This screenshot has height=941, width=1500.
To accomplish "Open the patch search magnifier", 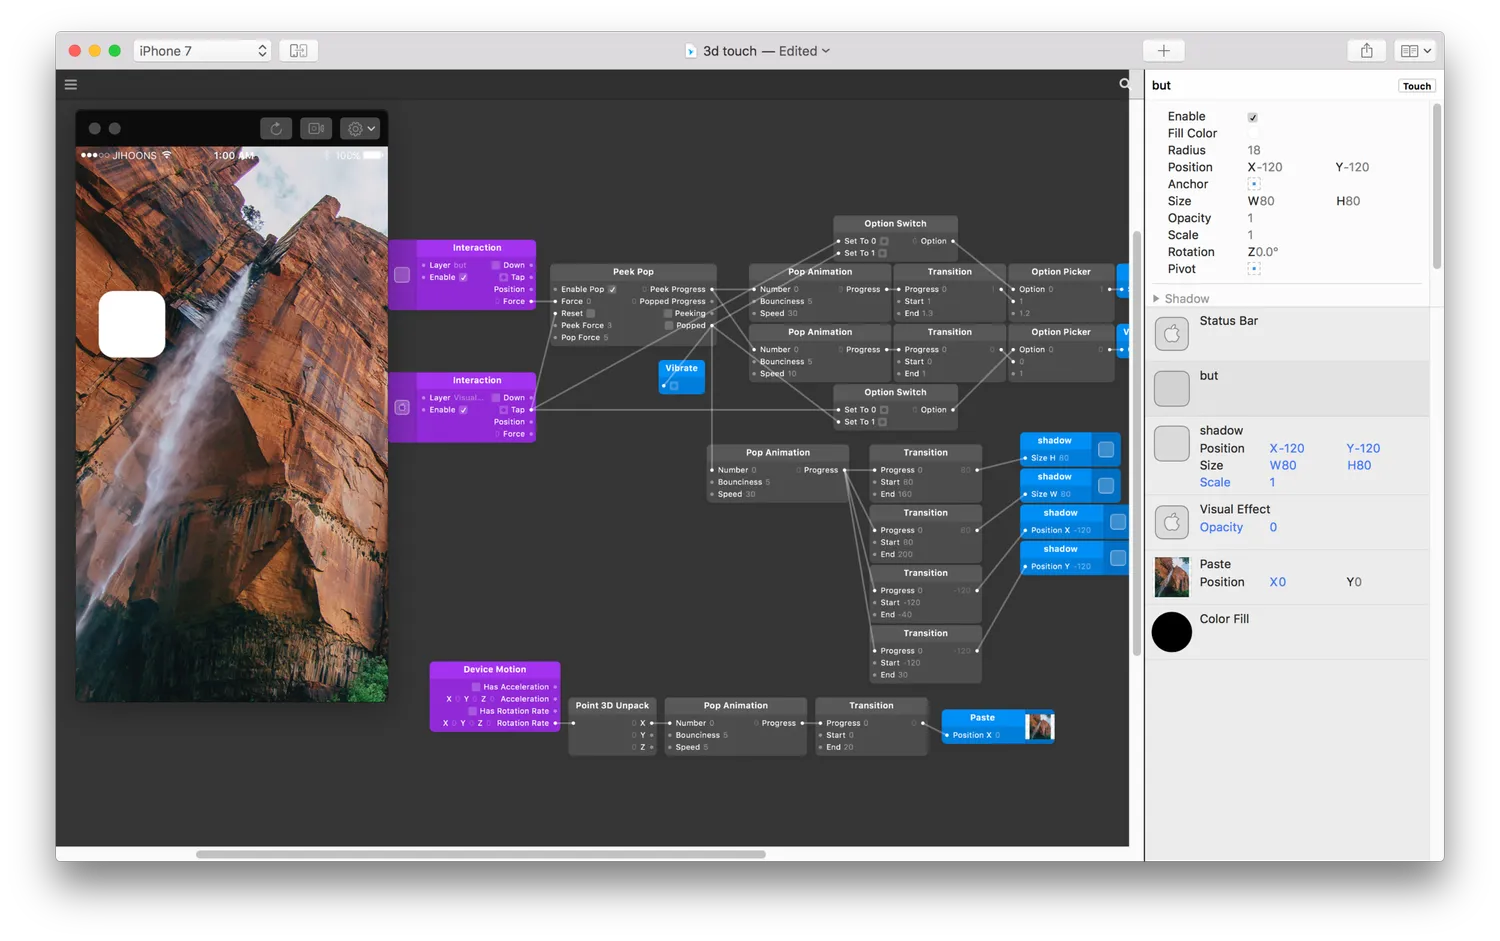I will click(x=1124, y=84).
